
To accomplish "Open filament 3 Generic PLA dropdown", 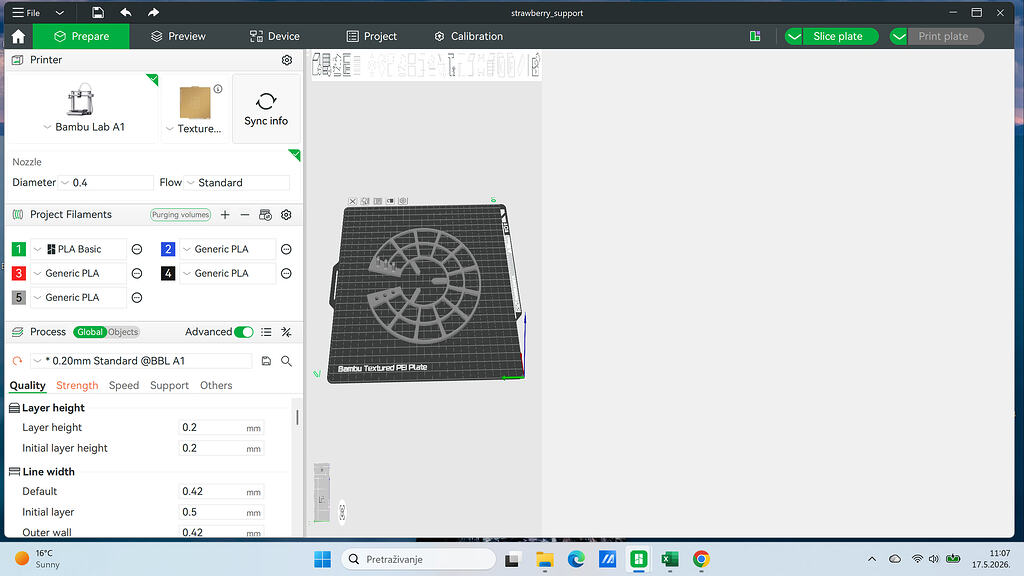I will coord(78,273).
